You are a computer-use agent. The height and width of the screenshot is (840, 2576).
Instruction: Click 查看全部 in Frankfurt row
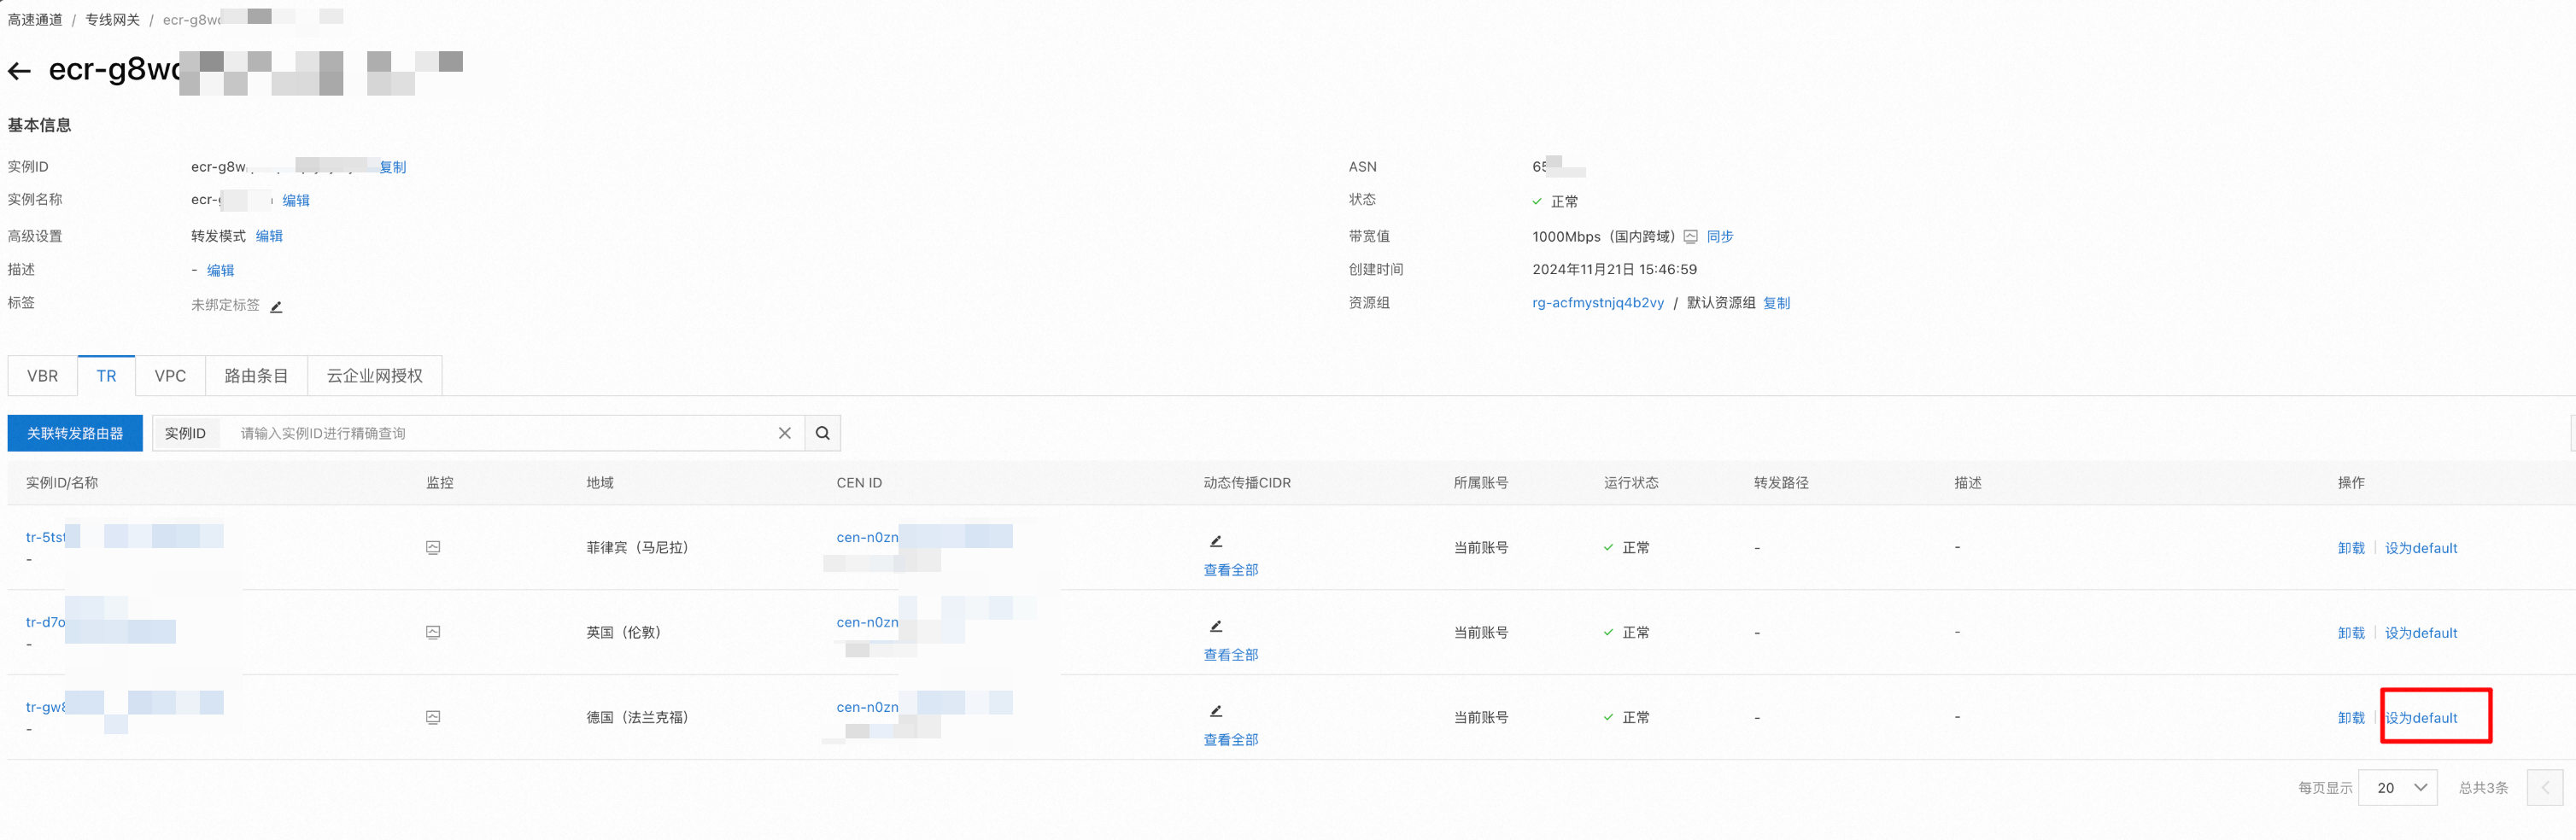point(1230,740)
